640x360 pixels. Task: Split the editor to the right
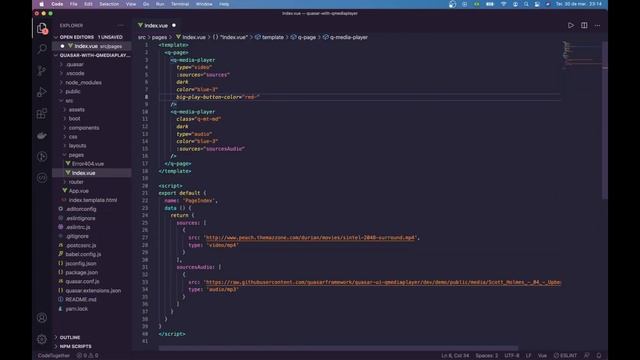584,25
